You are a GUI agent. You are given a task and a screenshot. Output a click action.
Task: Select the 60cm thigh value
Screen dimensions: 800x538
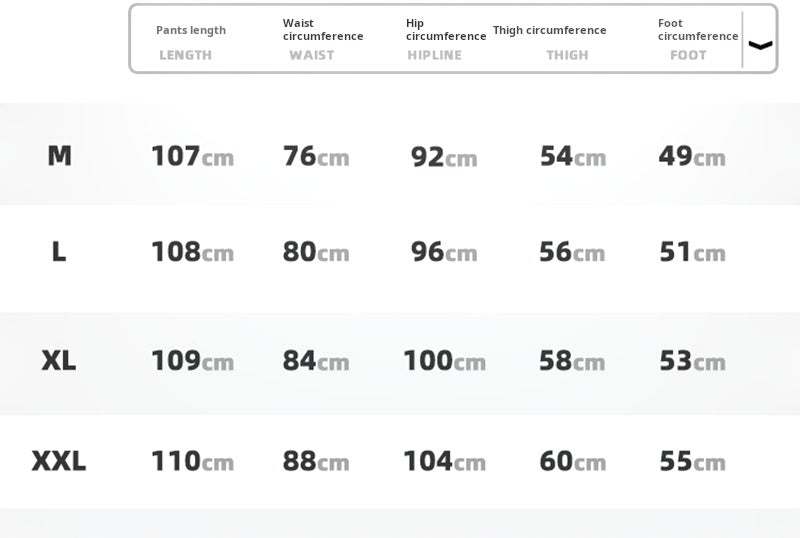coord(572,461)
